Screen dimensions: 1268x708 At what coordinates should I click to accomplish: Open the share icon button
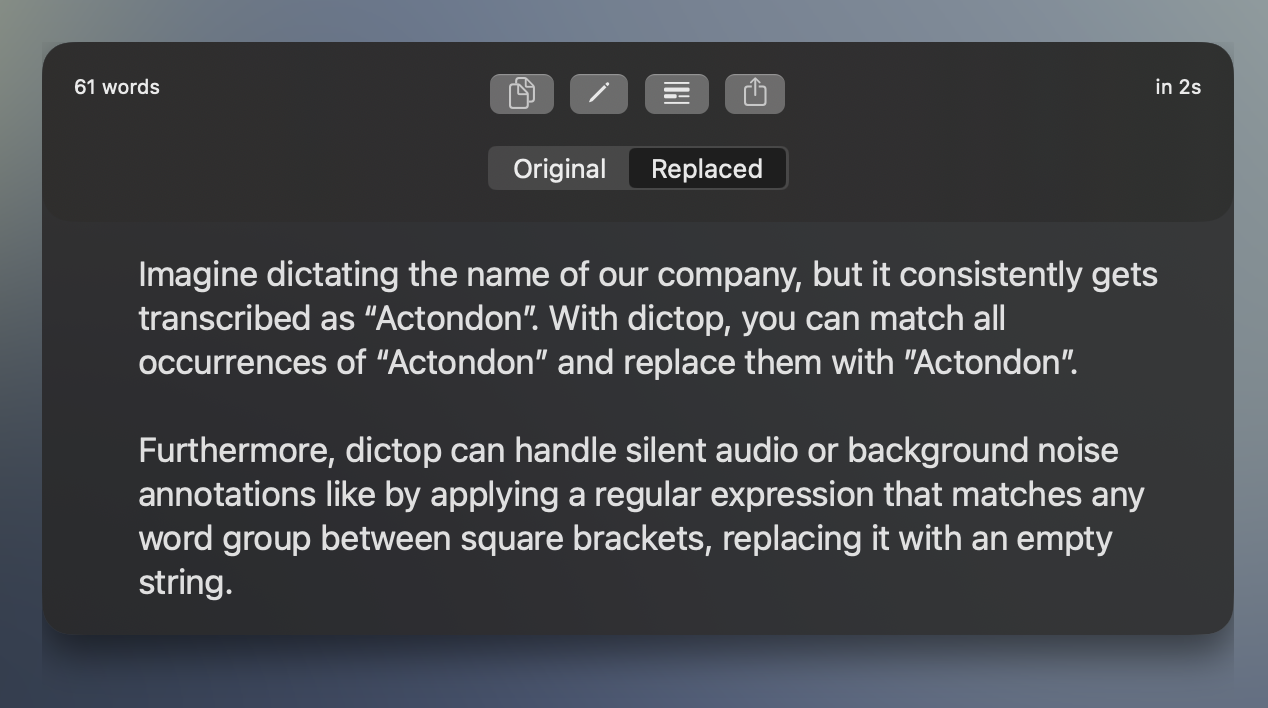(754, 94)
